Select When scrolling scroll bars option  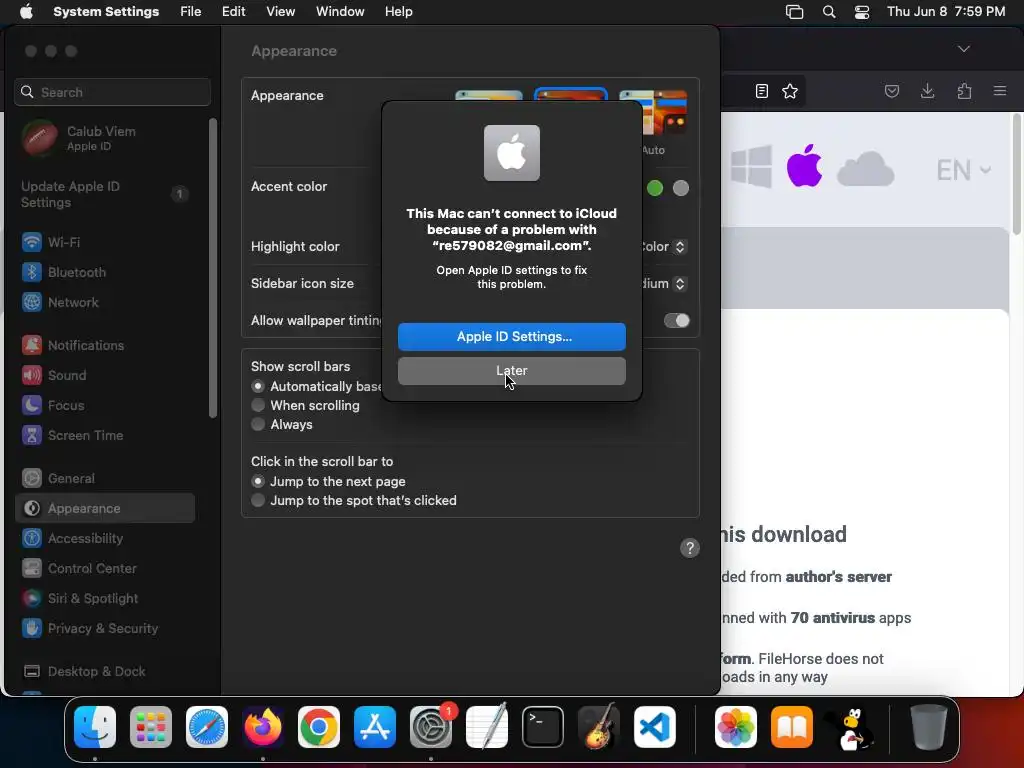click(x=258, y=406)
